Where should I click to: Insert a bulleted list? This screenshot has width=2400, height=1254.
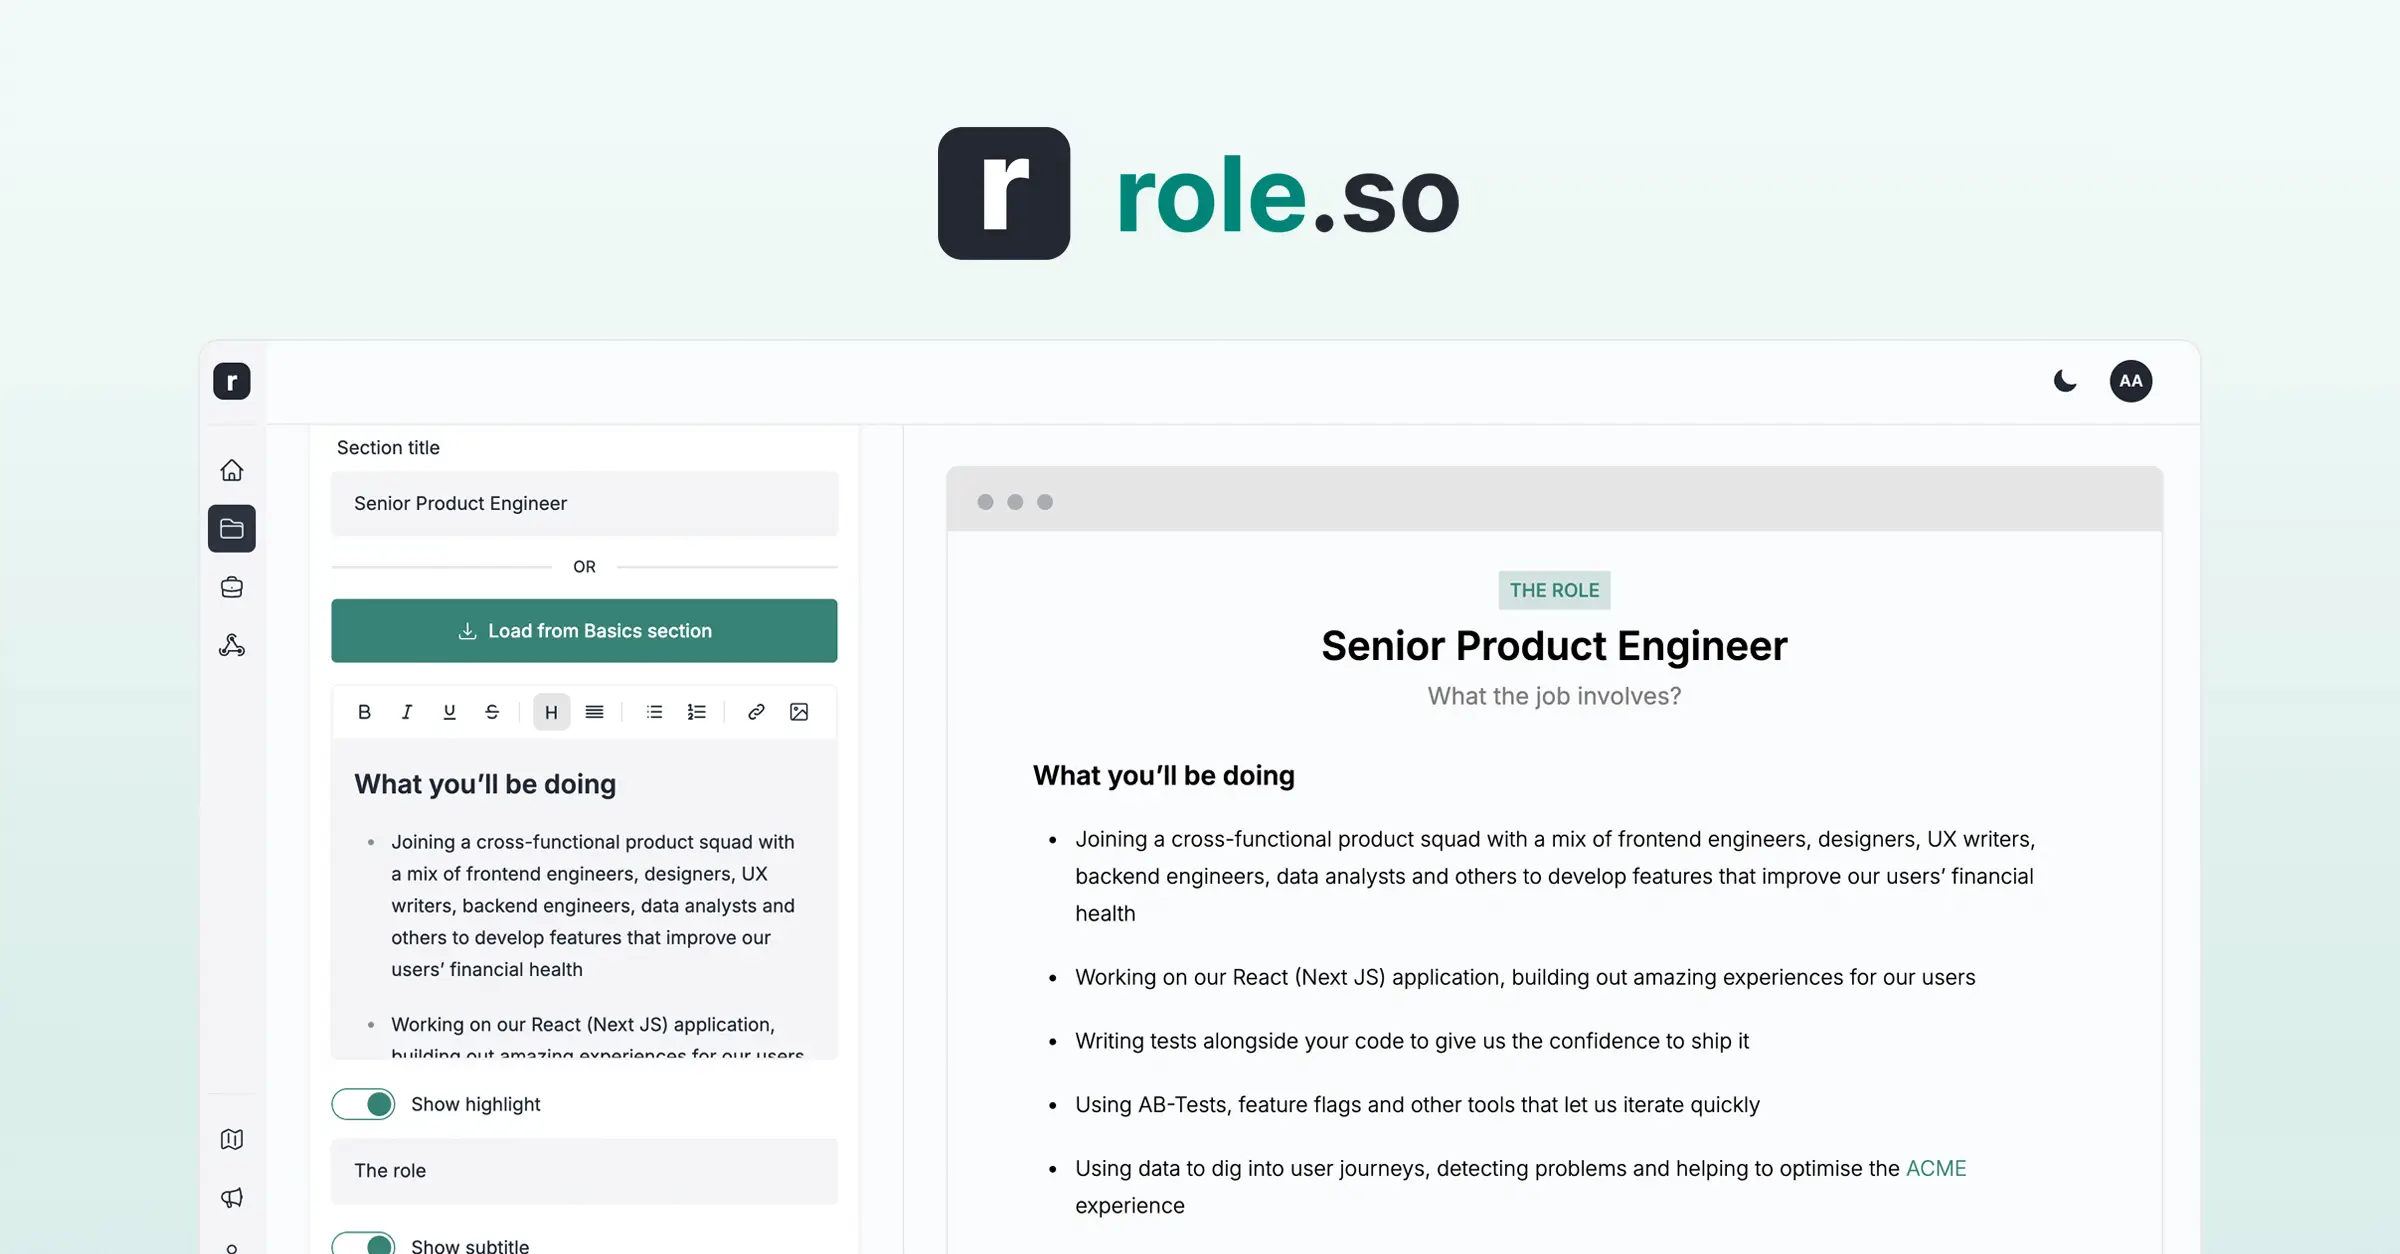coord(654,712)
